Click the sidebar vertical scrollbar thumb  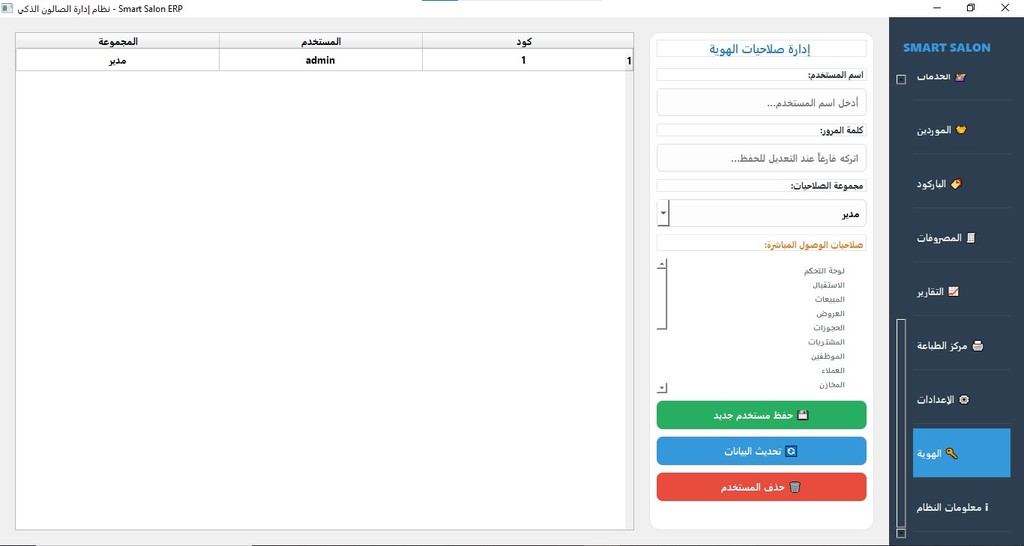pos(901,423)
